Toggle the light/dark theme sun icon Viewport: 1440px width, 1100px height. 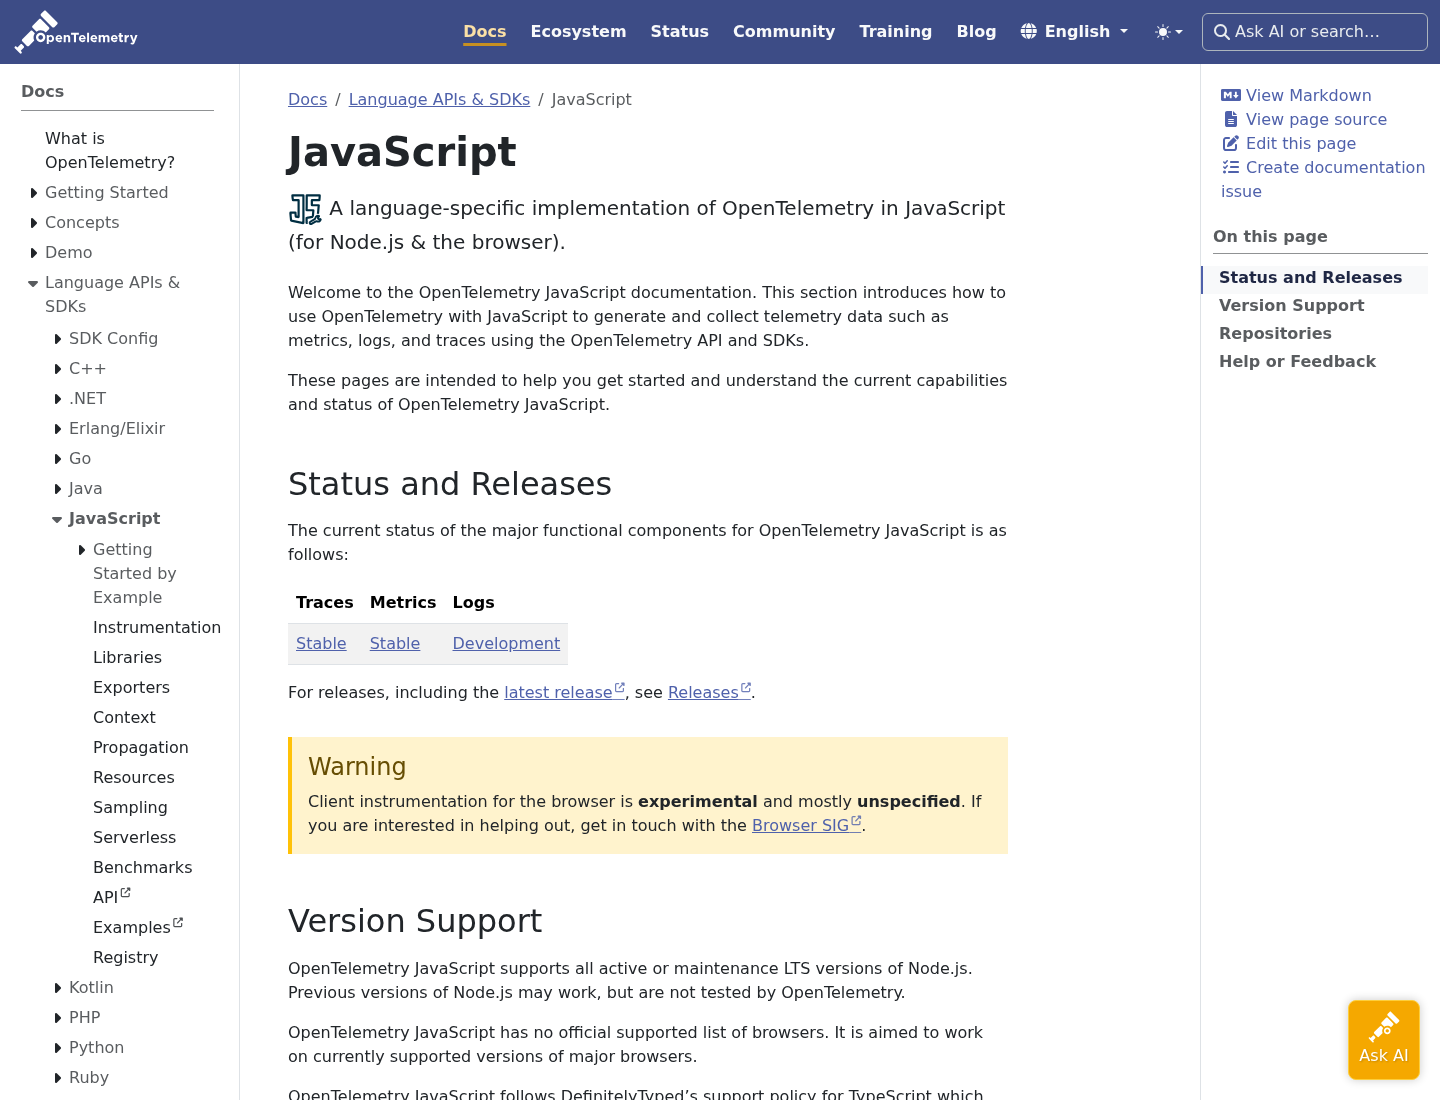click(1162, 32)
